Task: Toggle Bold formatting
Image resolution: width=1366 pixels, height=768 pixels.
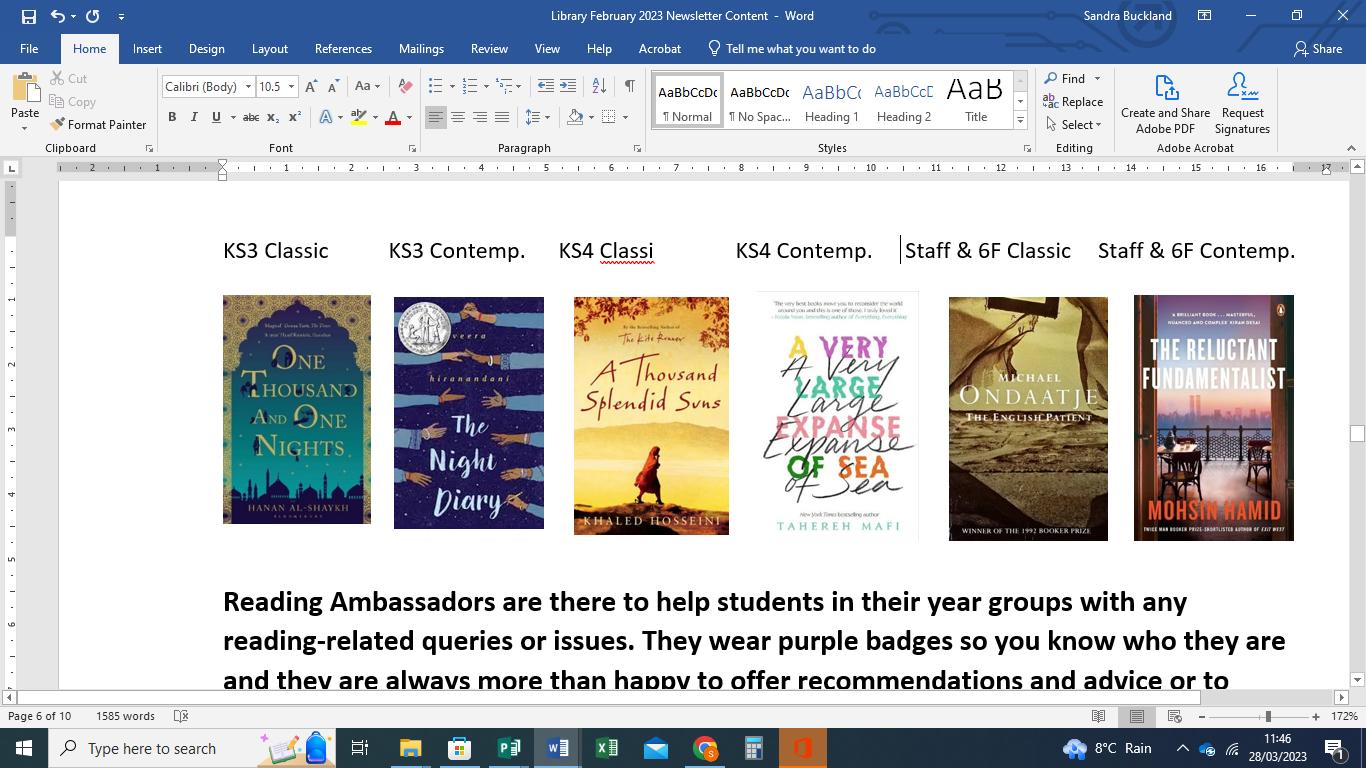Action: tap(172, 117)
